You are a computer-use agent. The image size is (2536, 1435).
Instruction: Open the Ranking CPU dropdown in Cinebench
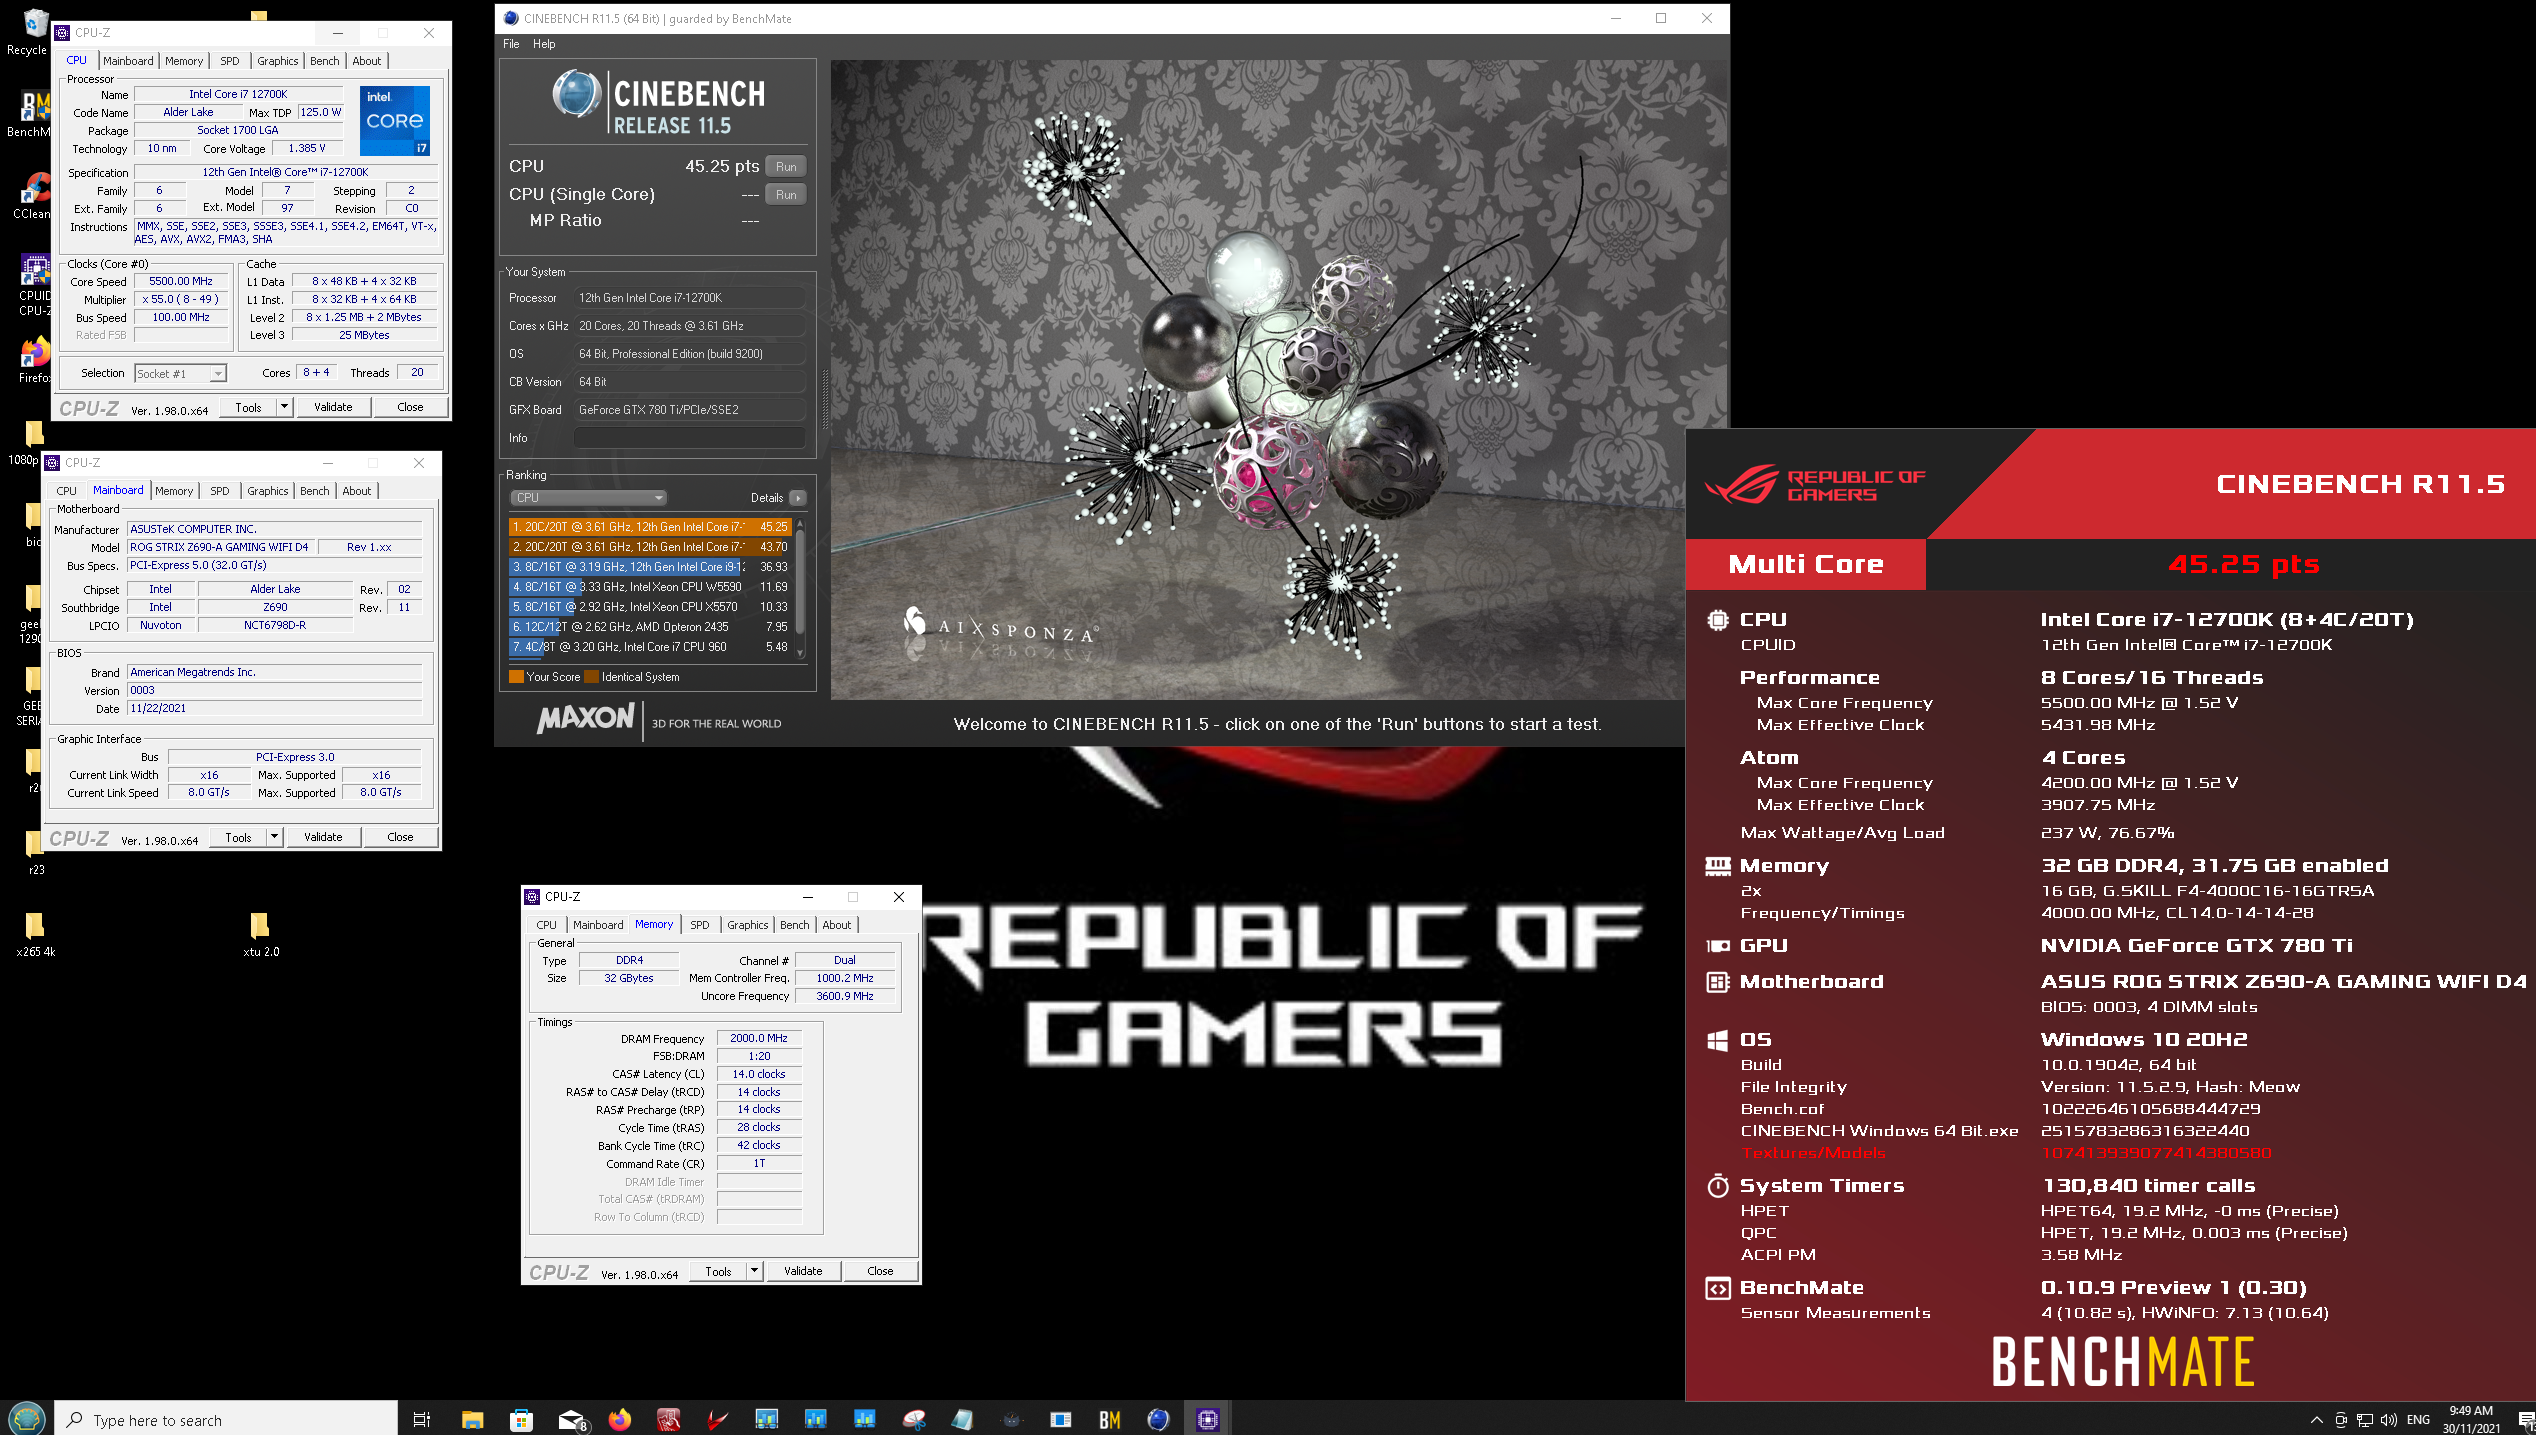pos(588,498)
